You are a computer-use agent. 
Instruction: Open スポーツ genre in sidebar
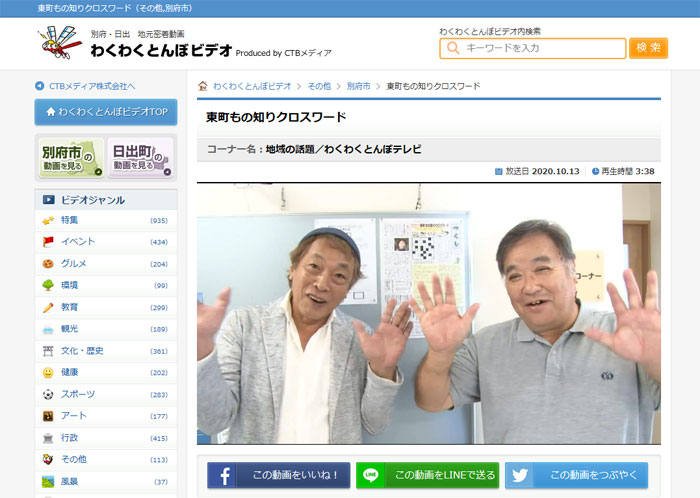click(x=106, y=394)
